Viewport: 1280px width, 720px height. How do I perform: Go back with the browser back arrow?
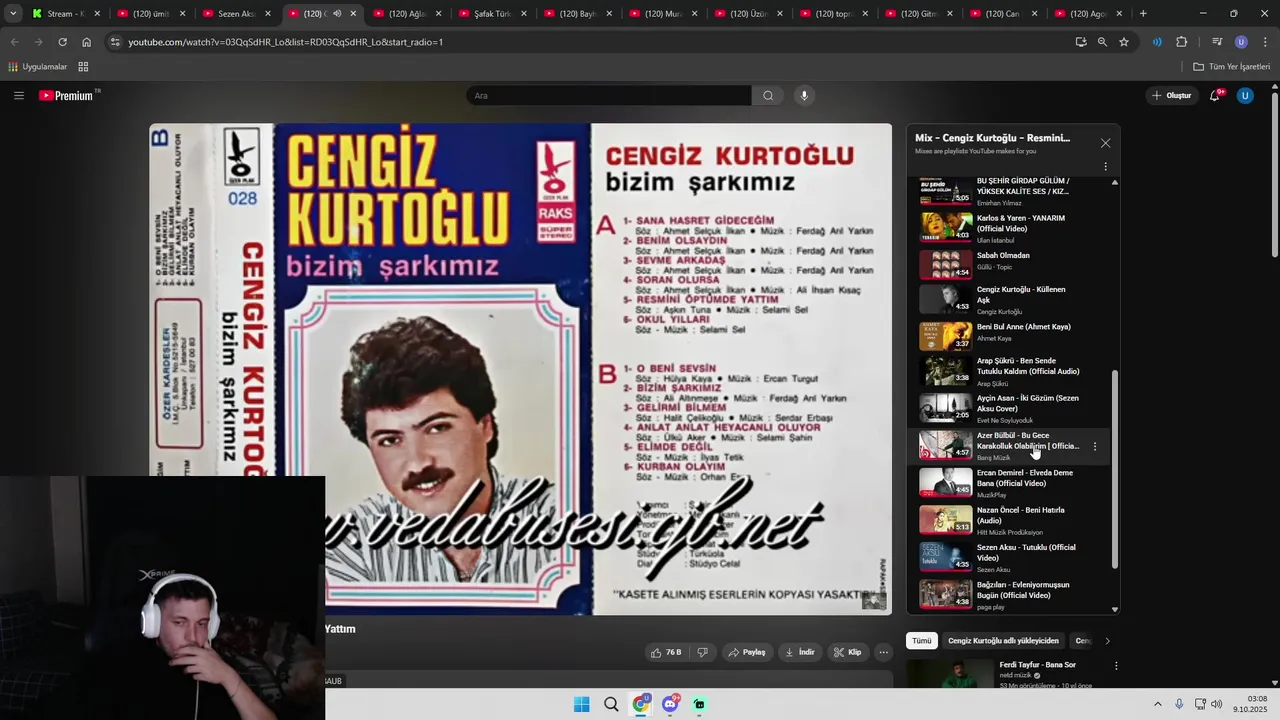[14, 42]
